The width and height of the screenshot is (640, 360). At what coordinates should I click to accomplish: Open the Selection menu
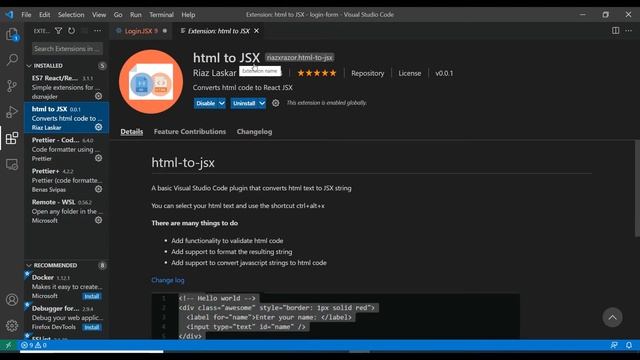[71, 15]
